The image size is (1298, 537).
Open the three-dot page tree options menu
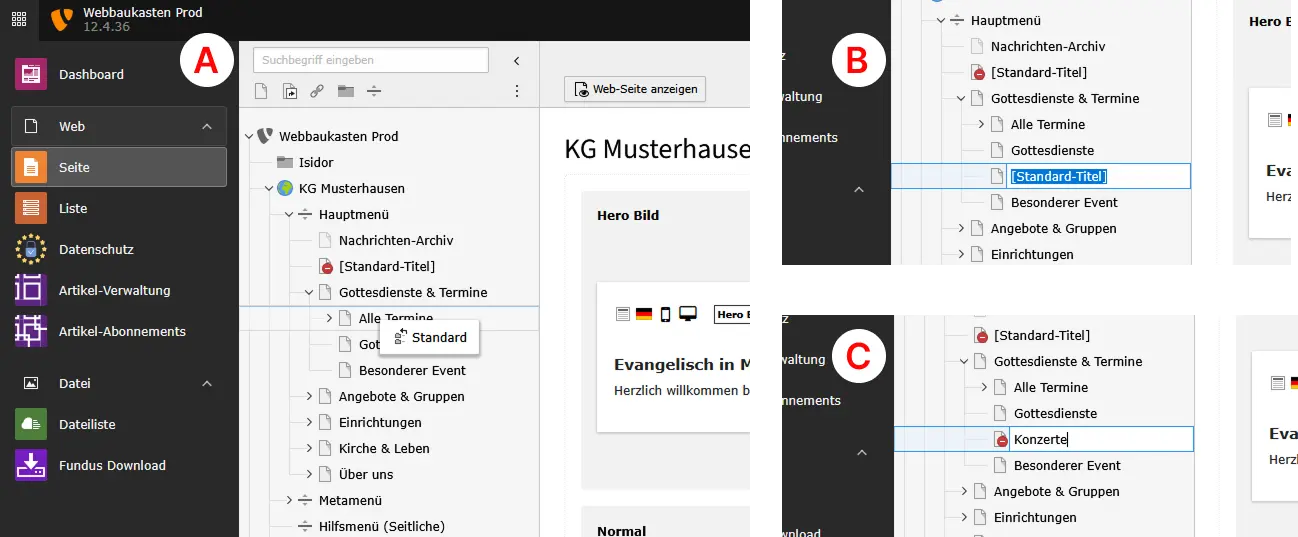(517, 91)
